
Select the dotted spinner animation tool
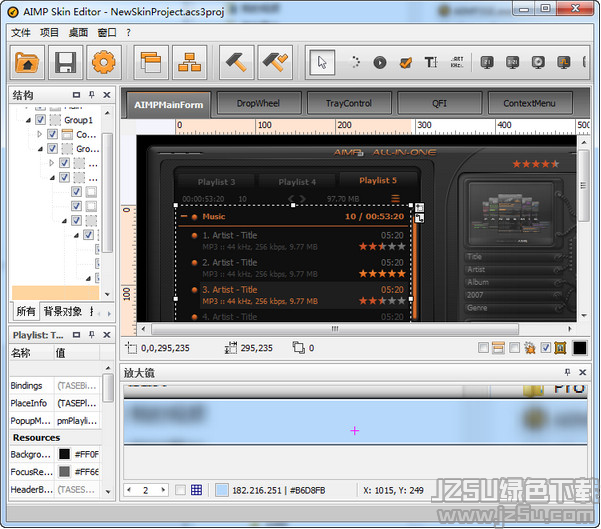point(355,62)
